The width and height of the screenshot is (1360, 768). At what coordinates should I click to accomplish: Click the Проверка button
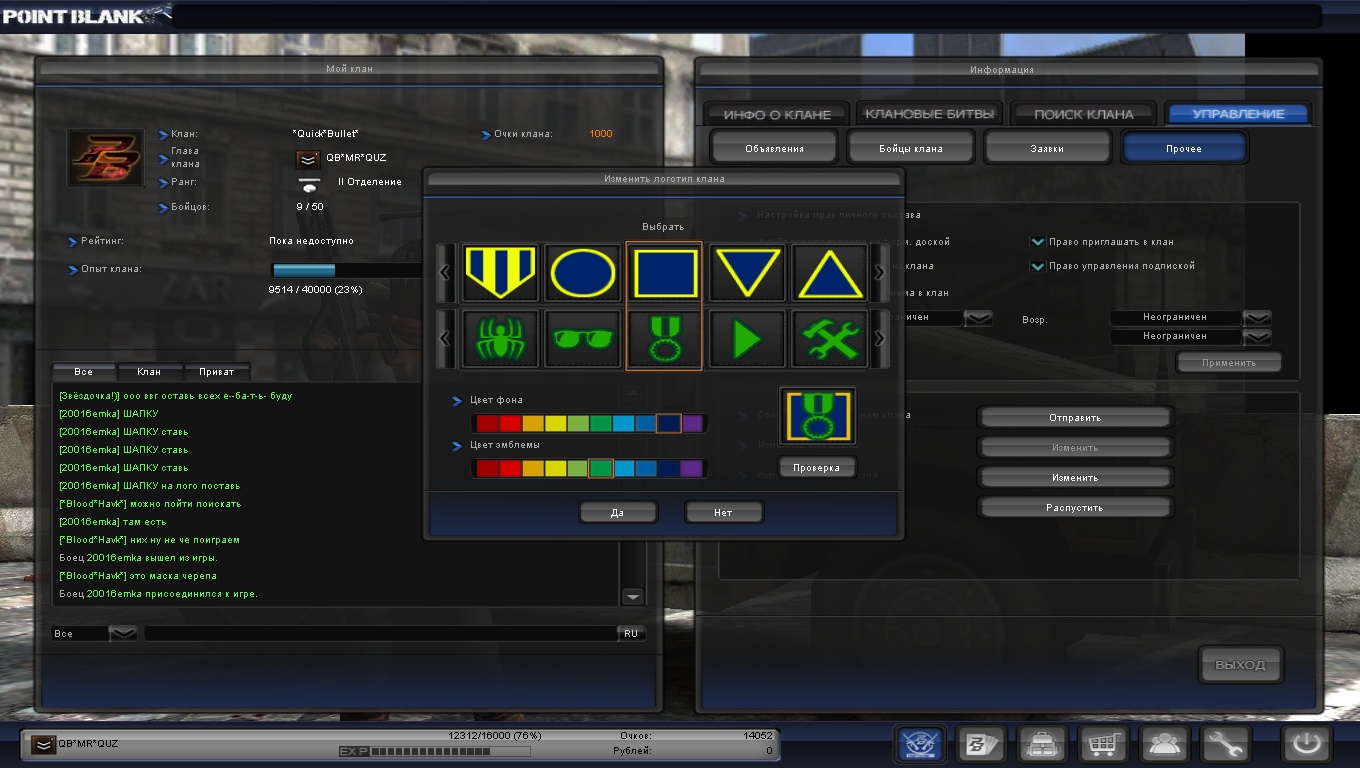(x=817, y=467)
